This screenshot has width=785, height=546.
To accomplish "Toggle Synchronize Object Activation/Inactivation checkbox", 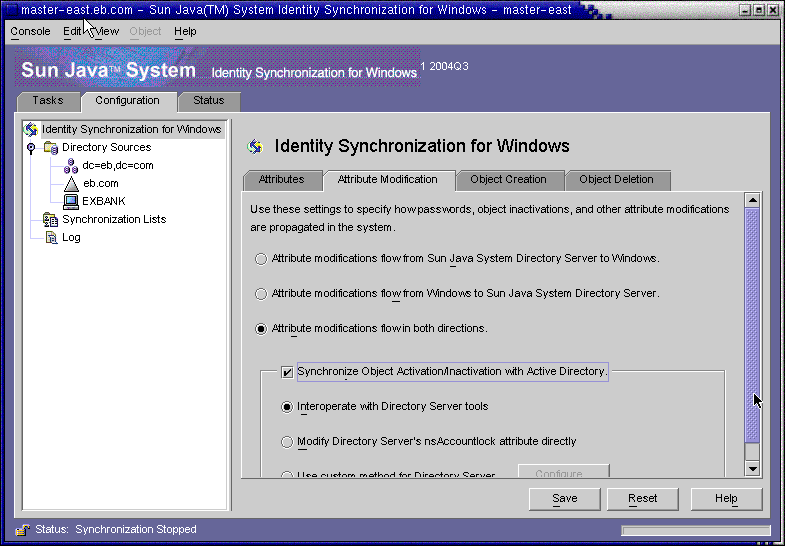I will pyautogui.click(x=287, y=372).
